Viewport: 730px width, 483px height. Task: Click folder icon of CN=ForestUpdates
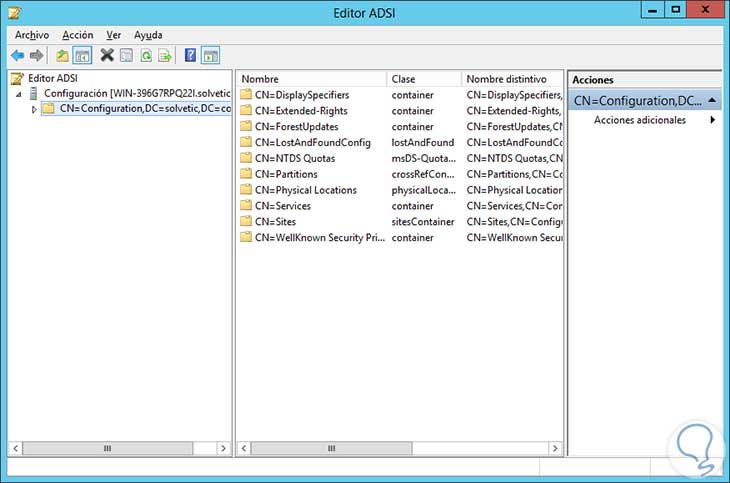point(246,126)
